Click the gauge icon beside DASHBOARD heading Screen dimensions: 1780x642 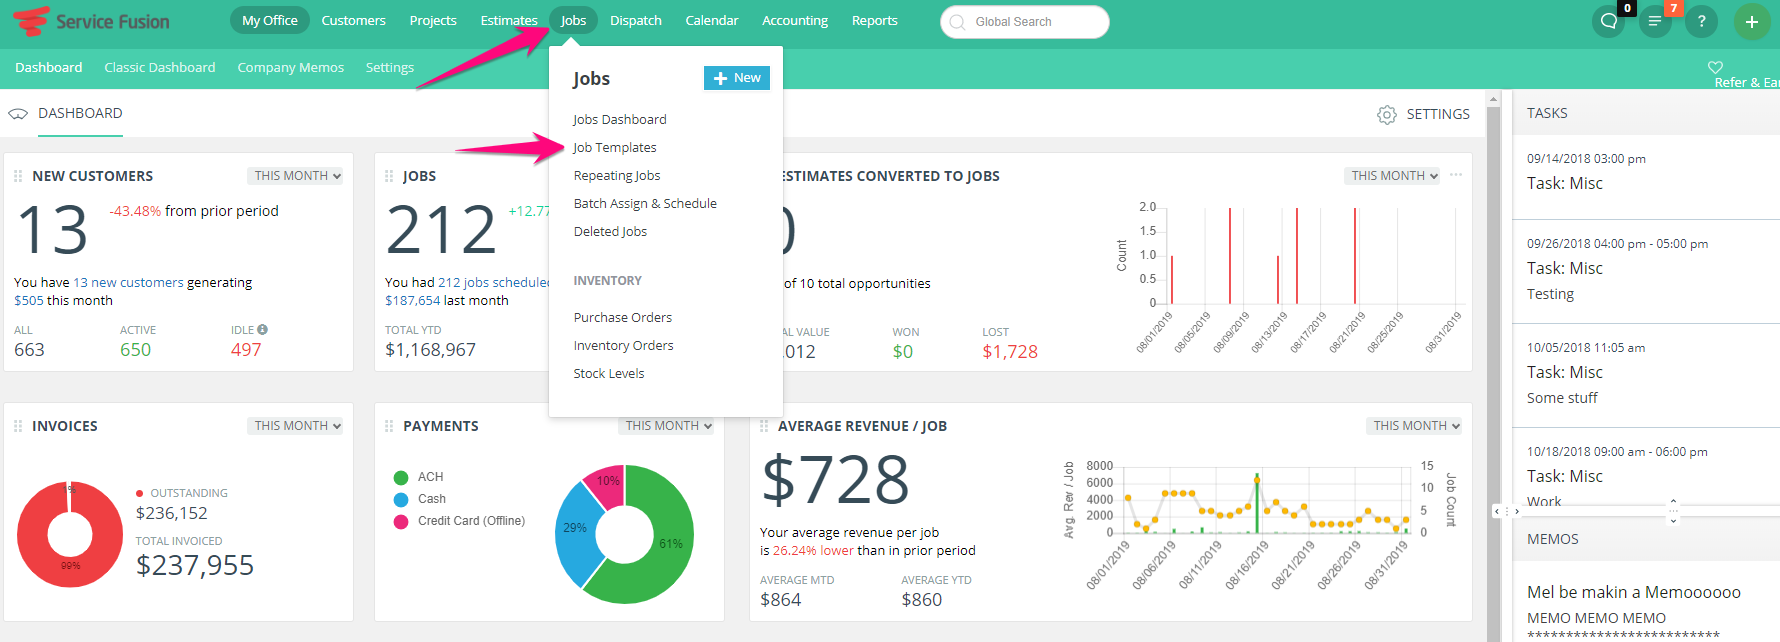point(18,114)
